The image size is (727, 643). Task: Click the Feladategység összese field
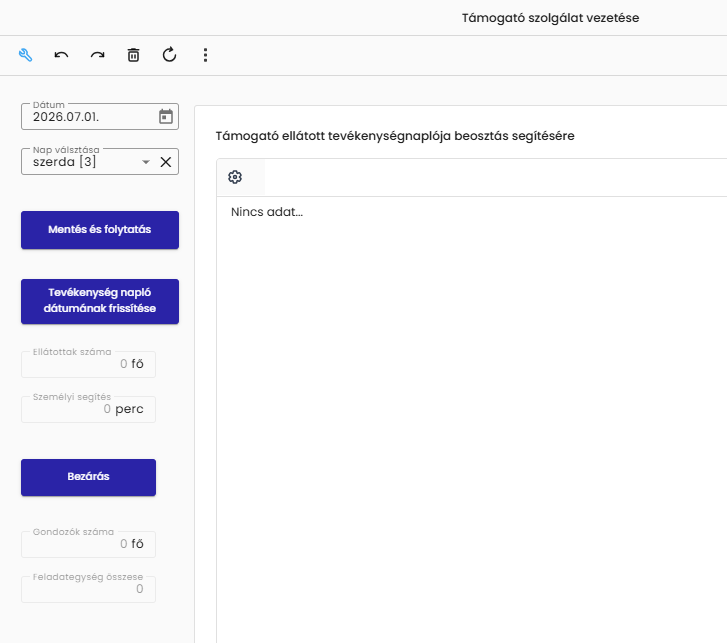point(89,589)
